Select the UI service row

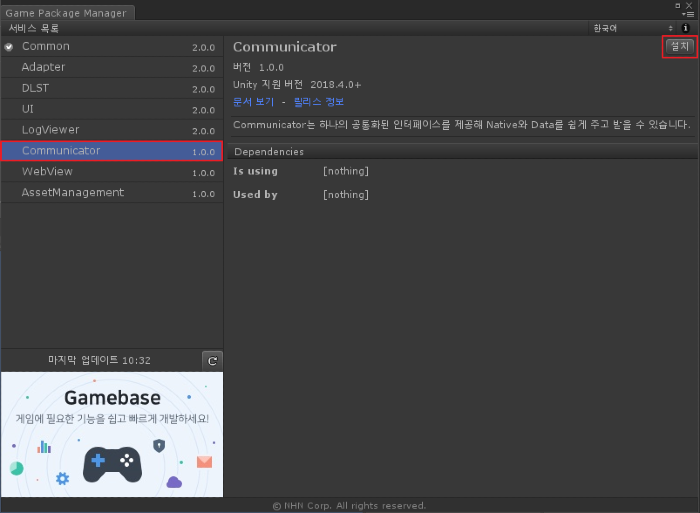(112, 109)
